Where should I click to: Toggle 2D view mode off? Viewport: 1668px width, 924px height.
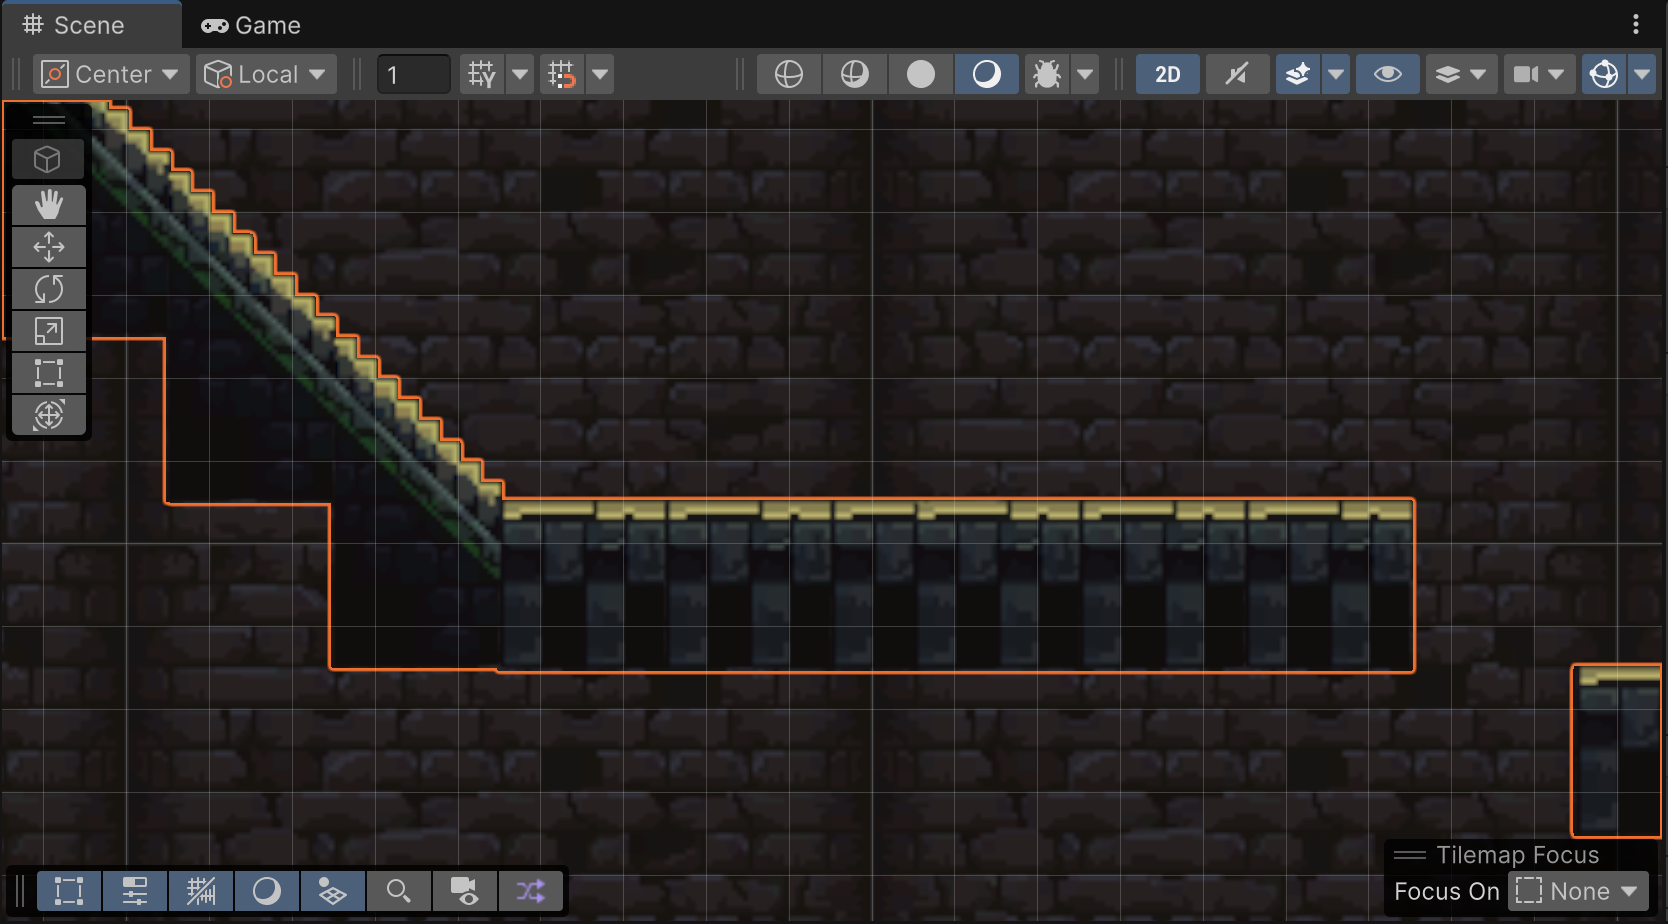[x=1167, y=73]
